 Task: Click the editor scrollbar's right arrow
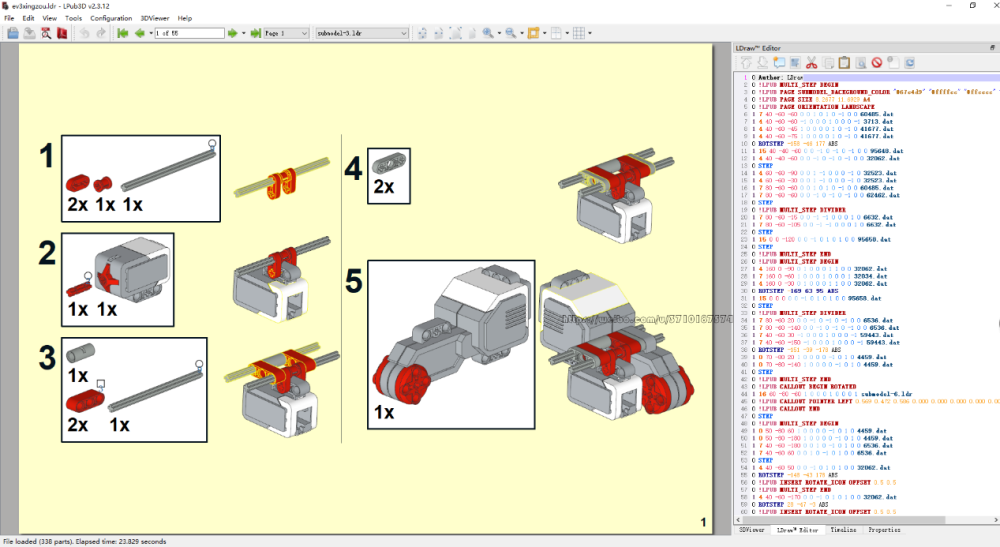(996, 520)
